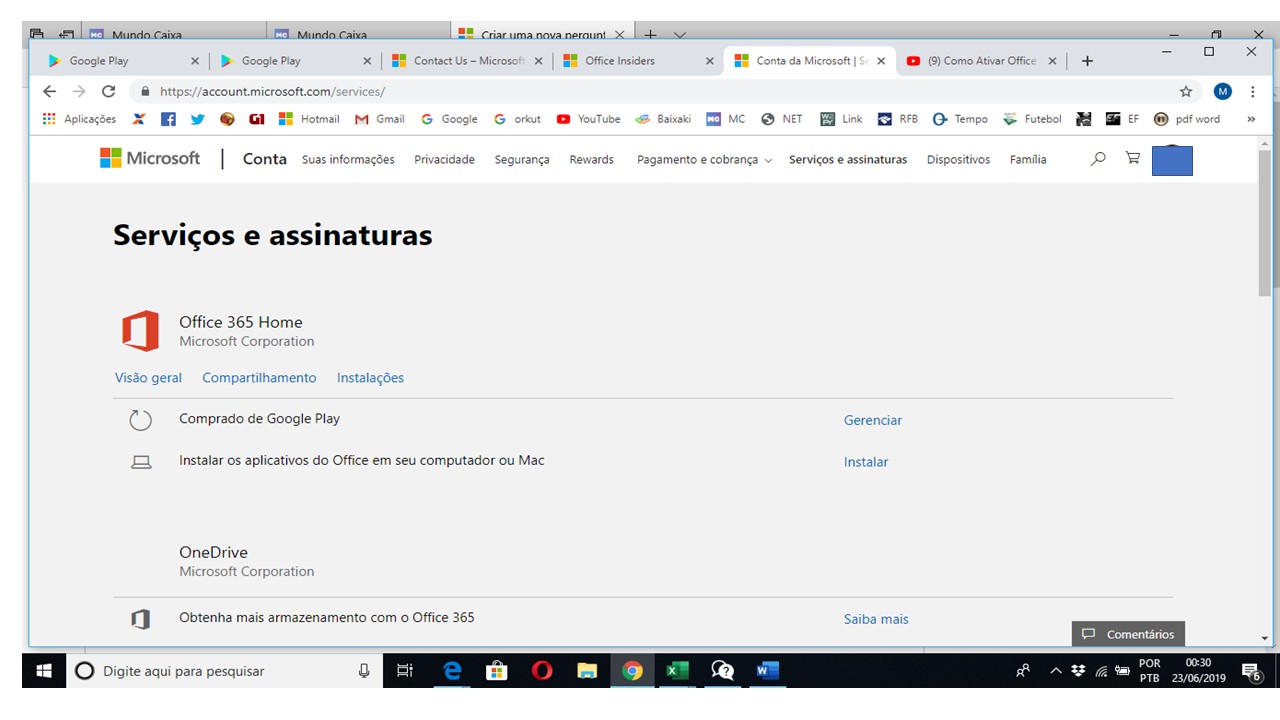Open Microsoft Store from the taskbar
Viewport: 1280px width, 720px height.
497,671
